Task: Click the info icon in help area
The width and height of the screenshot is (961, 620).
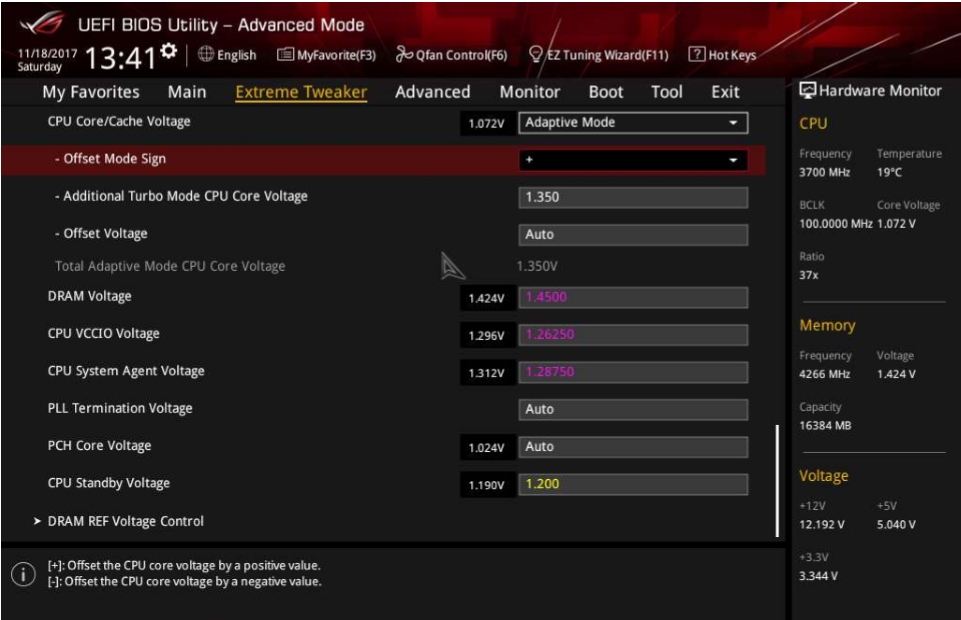Action: coord(23,574)
